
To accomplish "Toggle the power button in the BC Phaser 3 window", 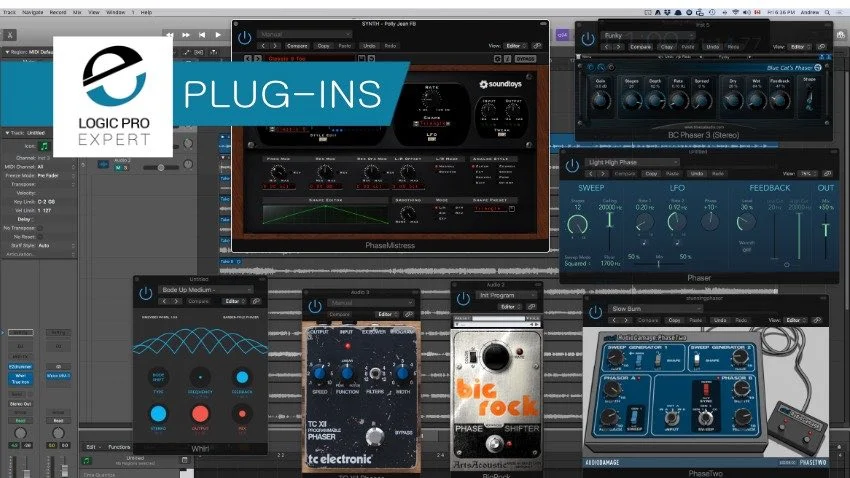I will tap(588, 38).
